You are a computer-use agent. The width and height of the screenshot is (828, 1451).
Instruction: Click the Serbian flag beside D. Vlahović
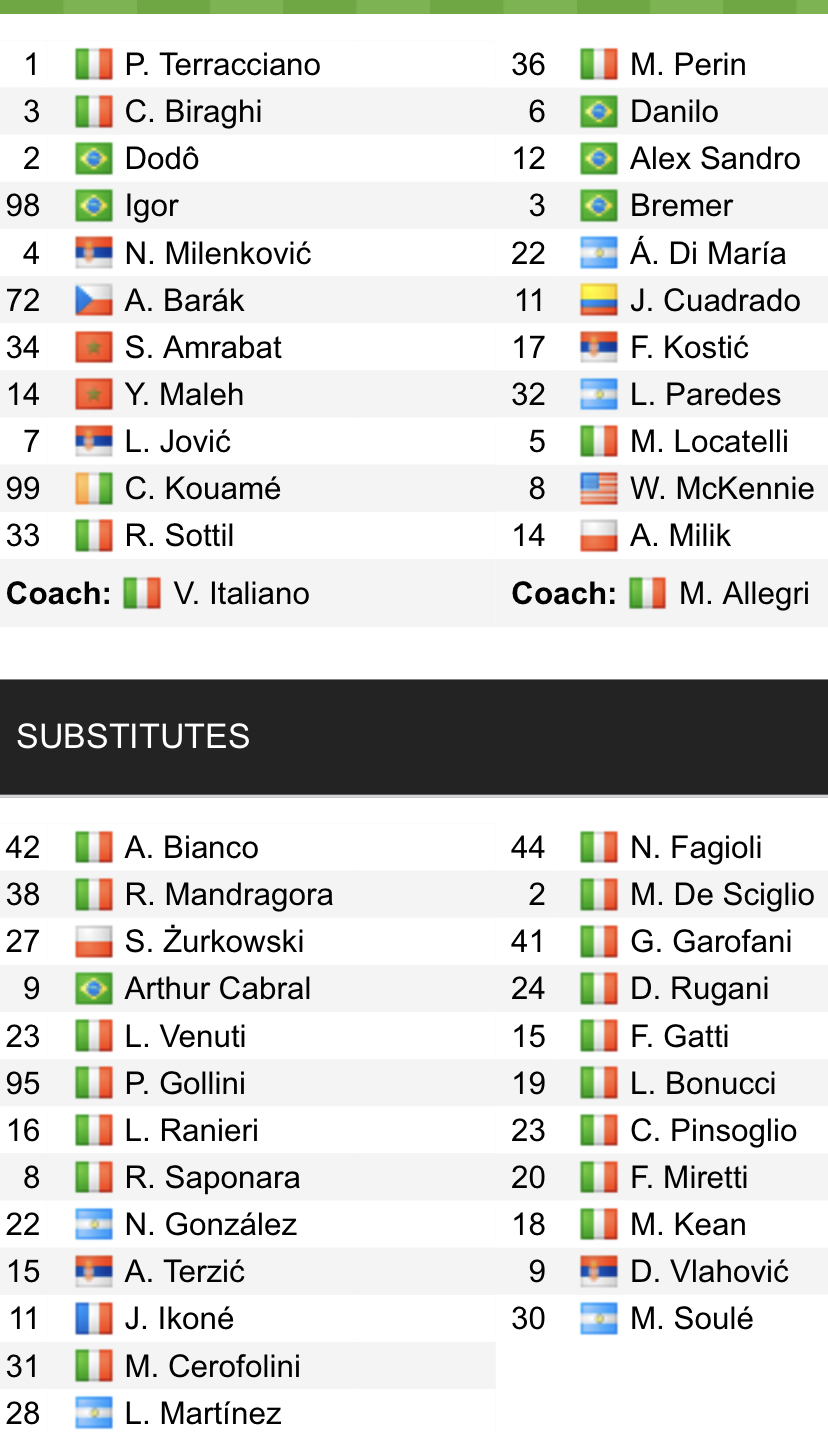pos(598,1271)
